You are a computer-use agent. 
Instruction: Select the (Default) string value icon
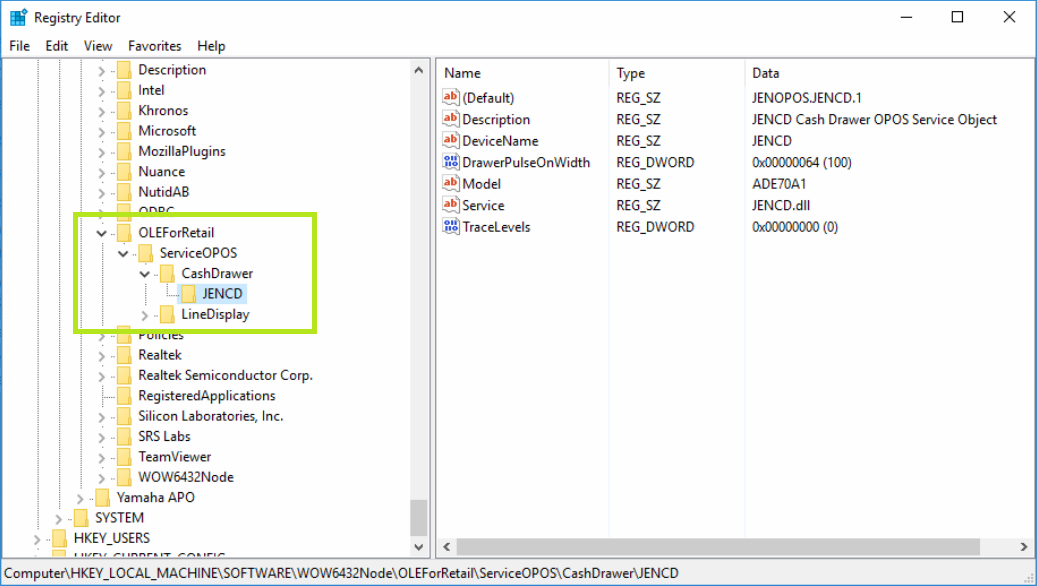pos(451,98)
